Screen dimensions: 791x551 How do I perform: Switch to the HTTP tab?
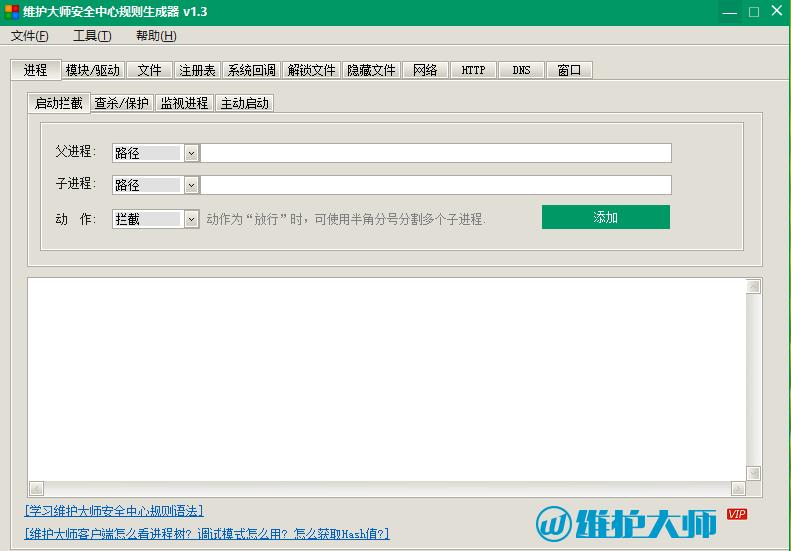click(x=473, y=70)
